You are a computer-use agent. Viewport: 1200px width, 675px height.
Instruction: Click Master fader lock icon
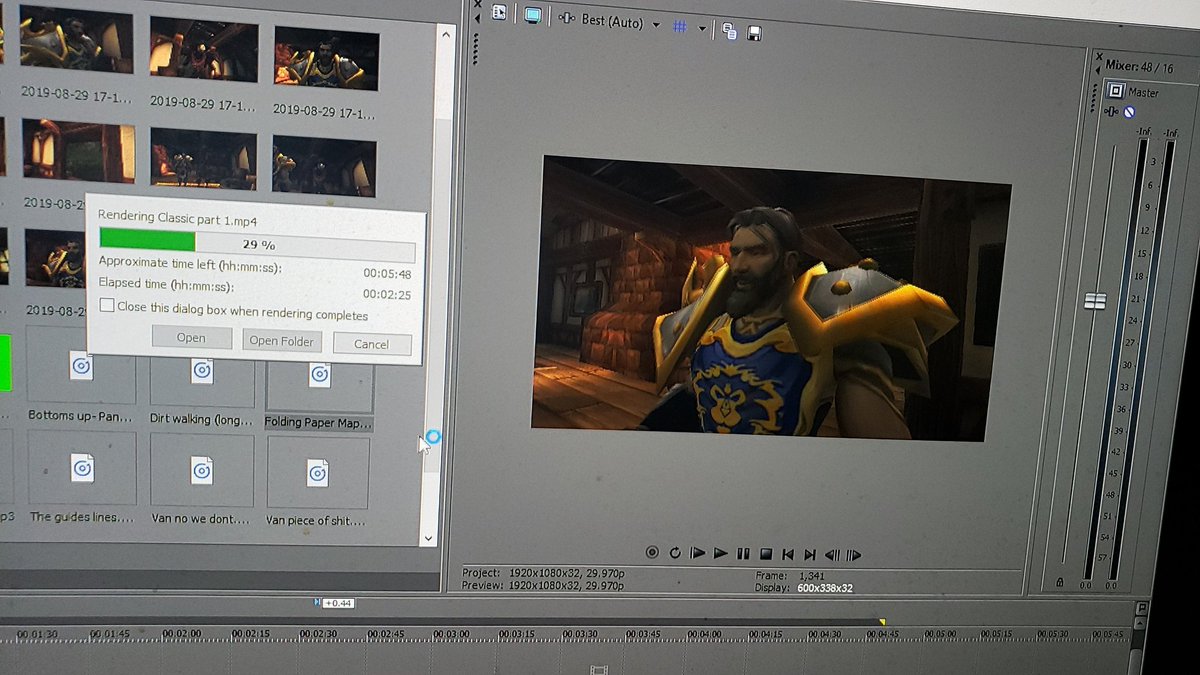point(1060,582)
